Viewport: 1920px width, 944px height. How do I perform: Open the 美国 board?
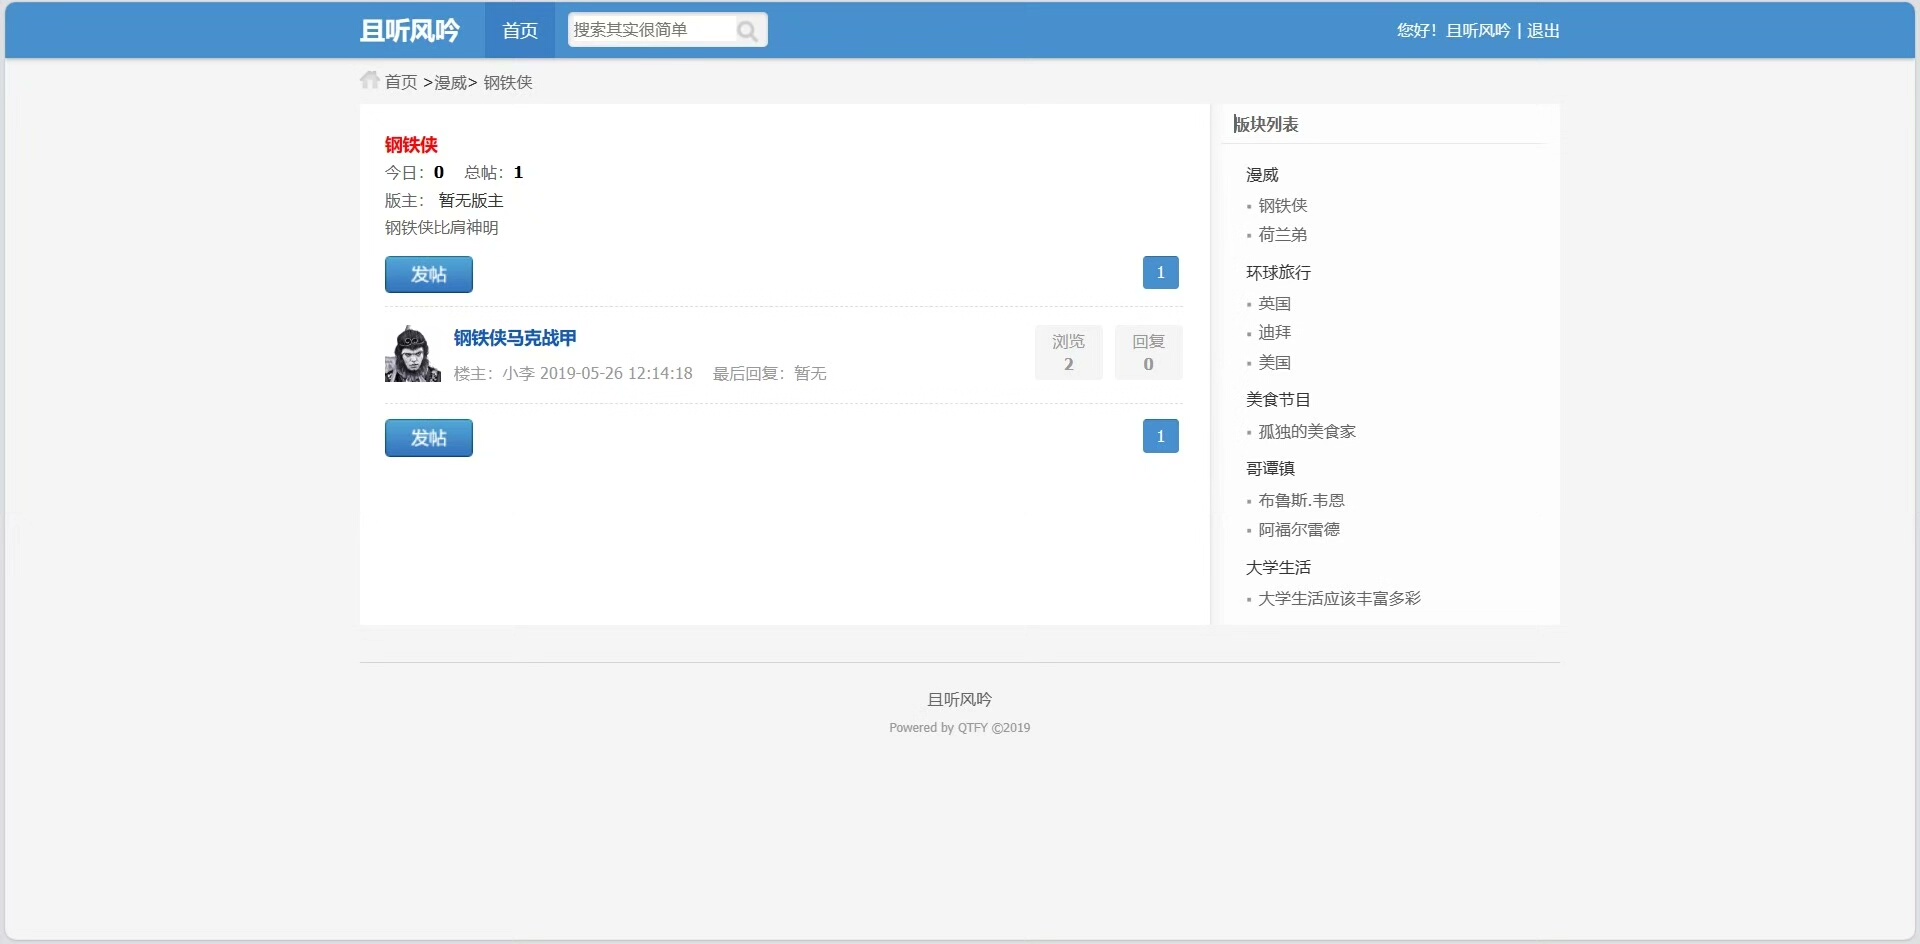pyautogui.click(x=1275, y=362)
